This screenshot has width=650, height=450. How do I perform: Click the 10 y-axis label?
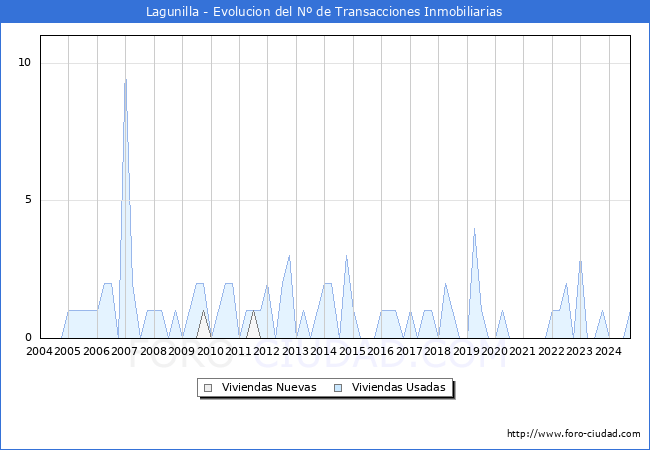click(24, 63)
